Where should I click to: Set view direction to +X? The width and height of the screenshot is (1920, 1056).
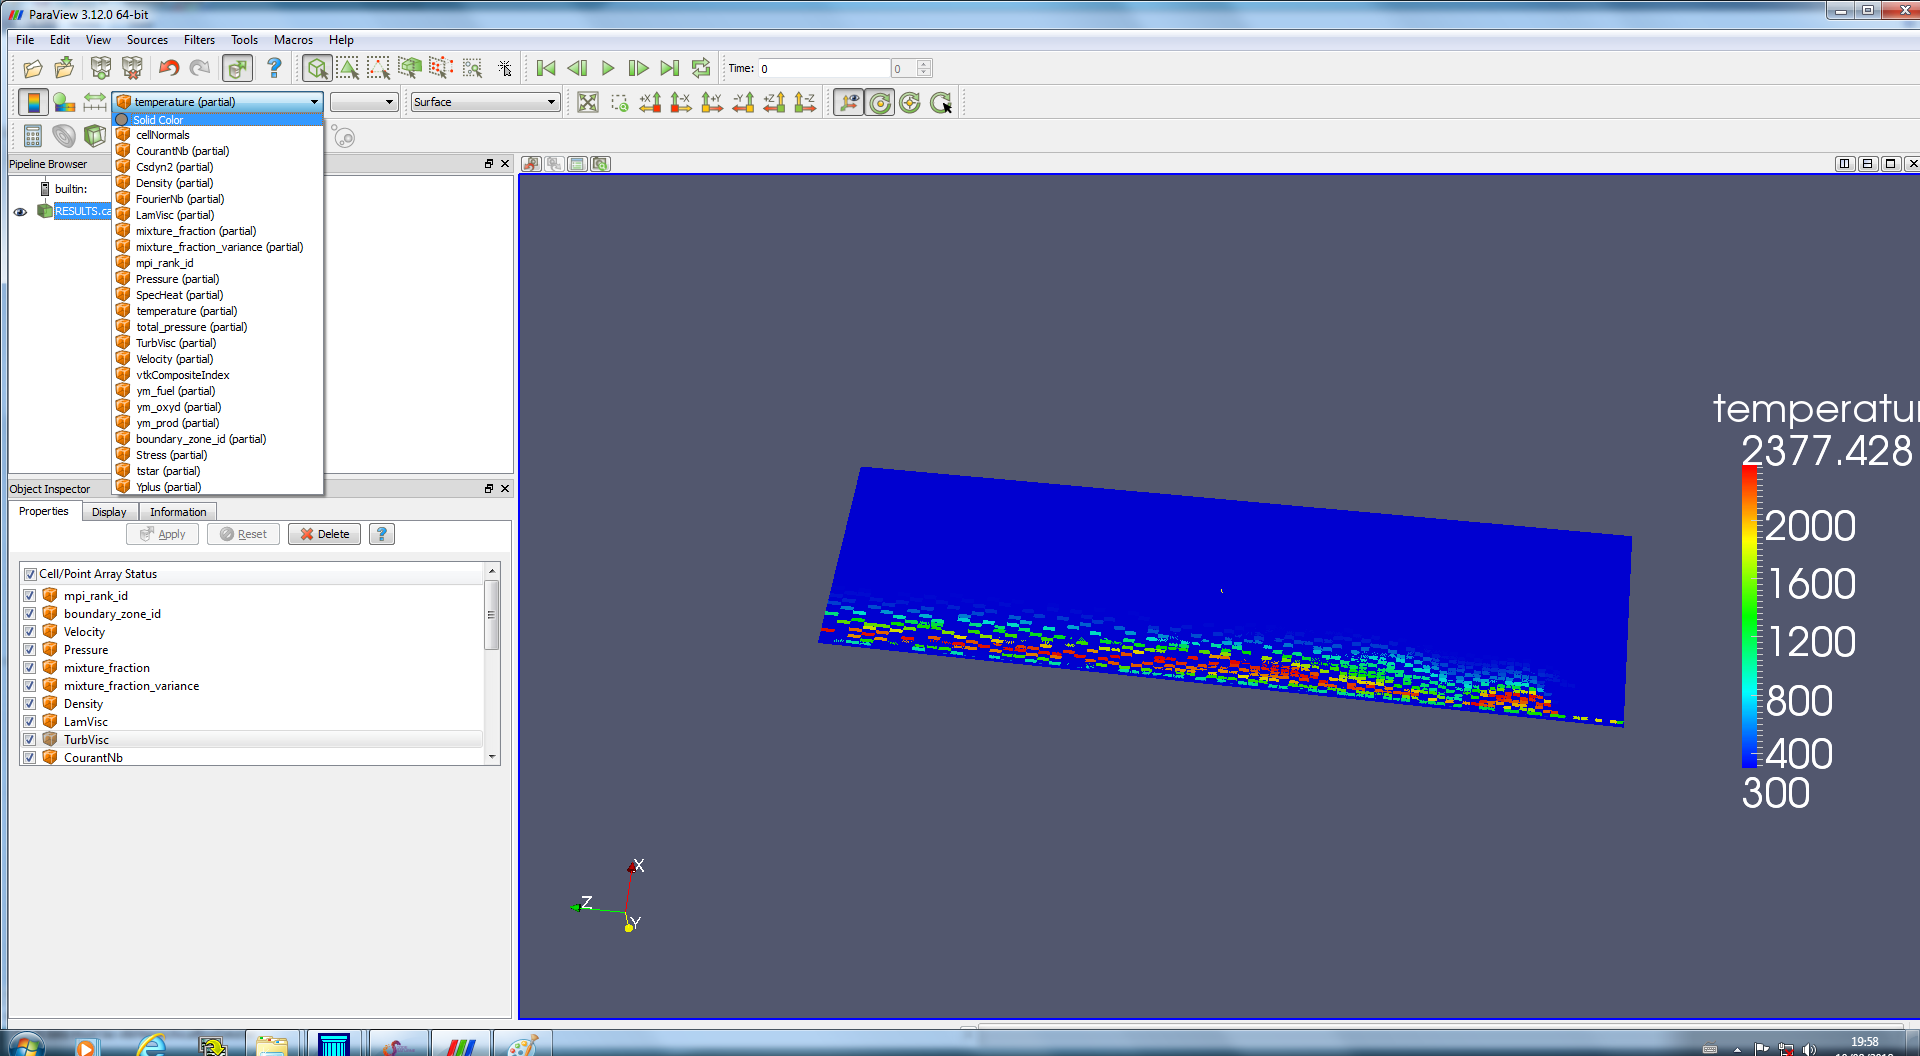(650, 103)
